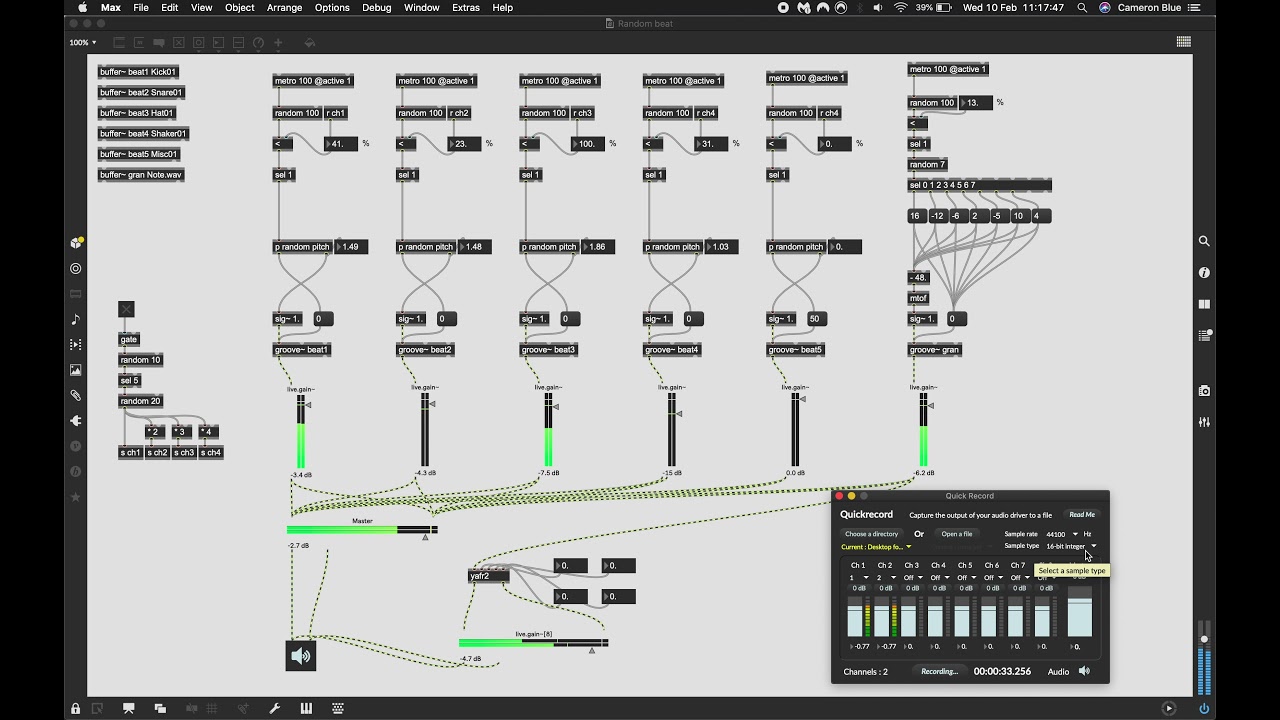Screen dimensions: 1280x720
Task: Open the wrench inspector tool icon
Action: click(x=275, y=708)
